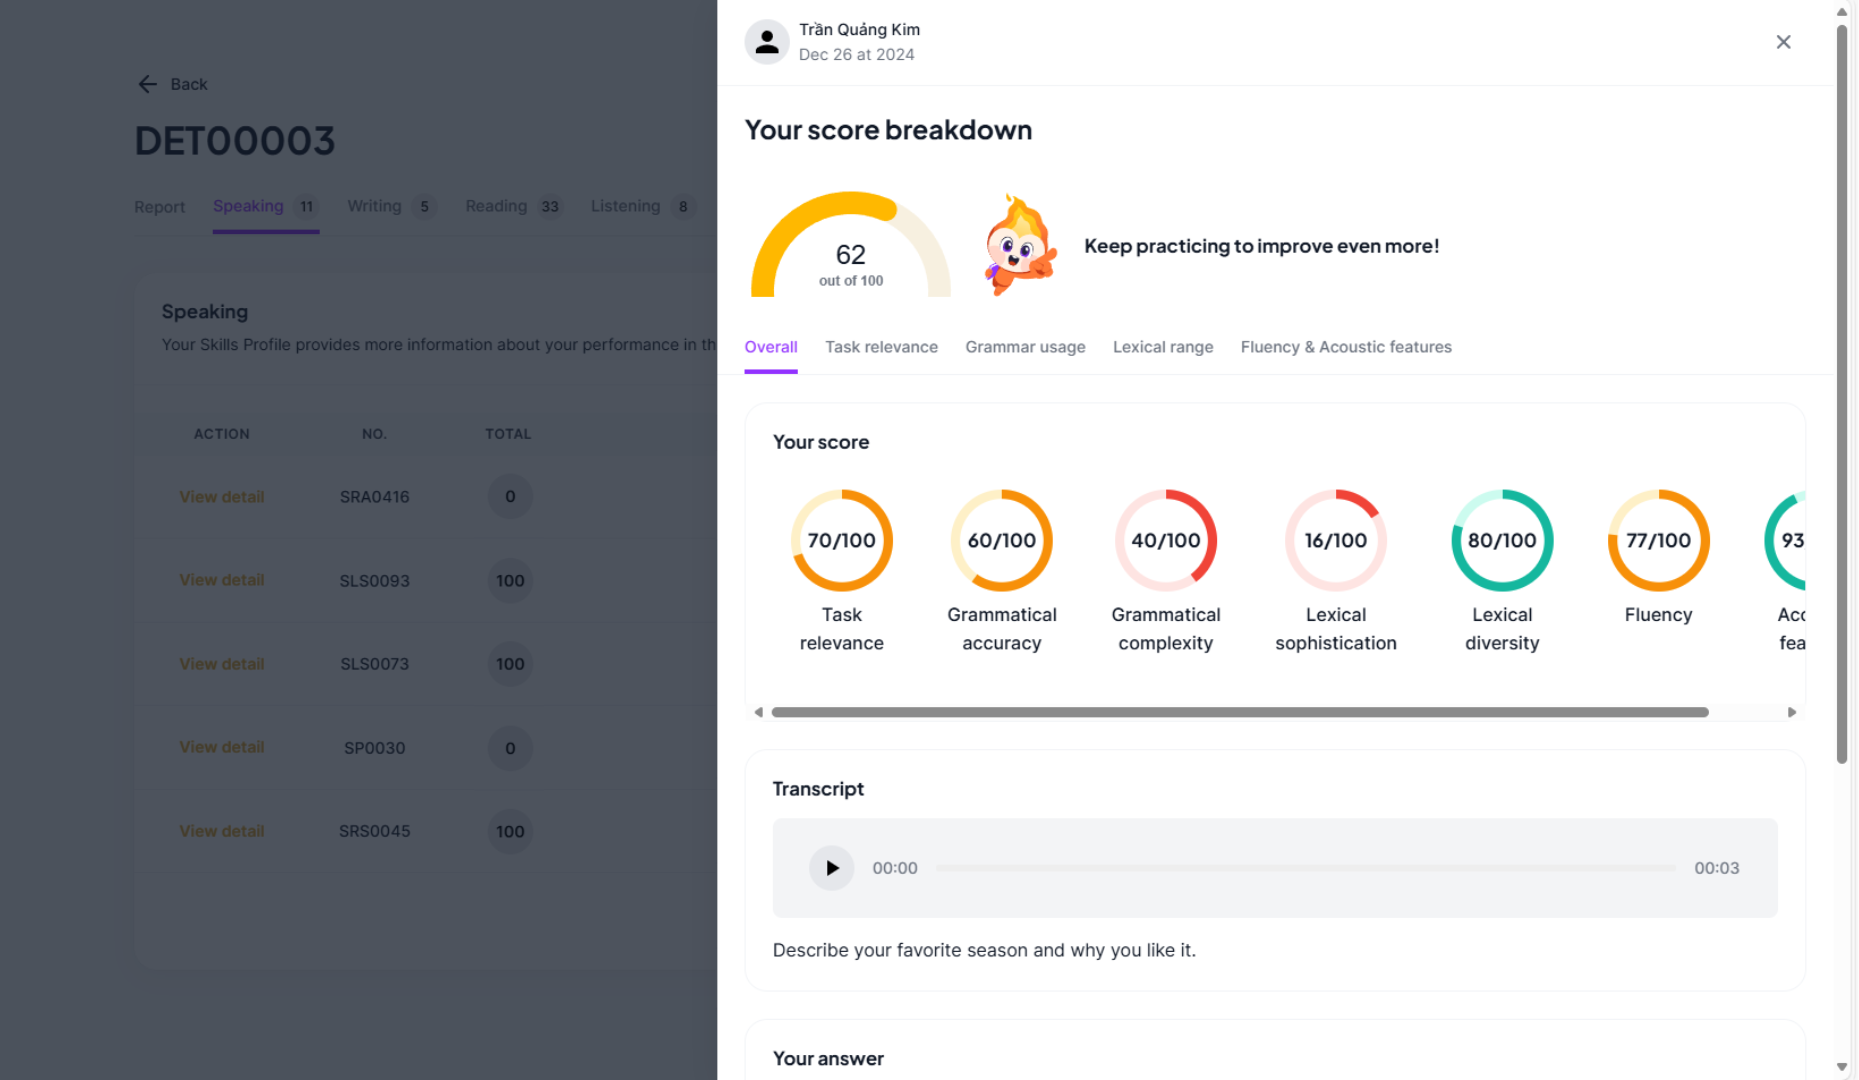This screenshot has width=1859, height=1080.
Task: View detail for SP0030
Action: point(222,747)
